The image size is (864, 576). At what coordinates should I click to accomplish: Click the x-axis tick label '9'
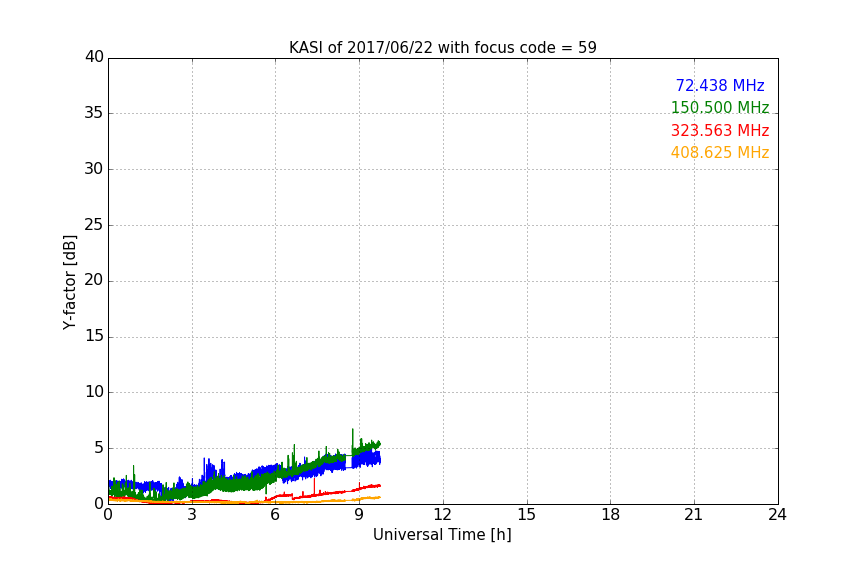click(359, 515)
